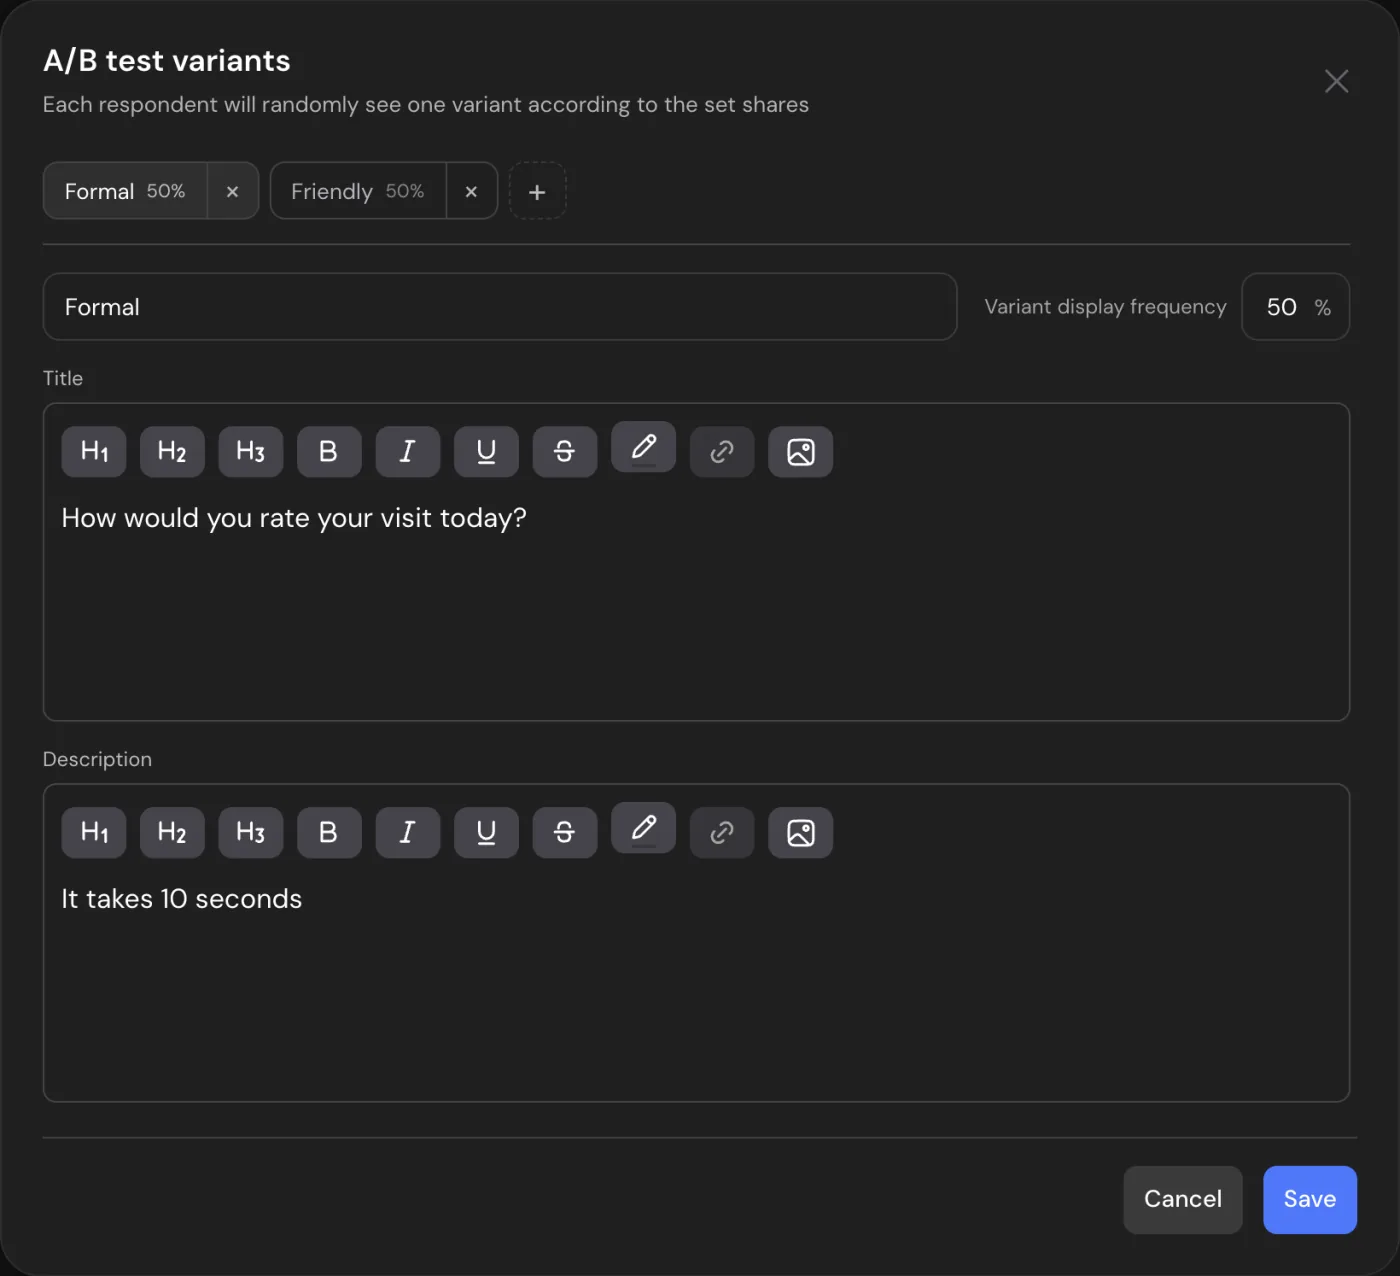Toggle italic in the Title editor

pos(408,452)
